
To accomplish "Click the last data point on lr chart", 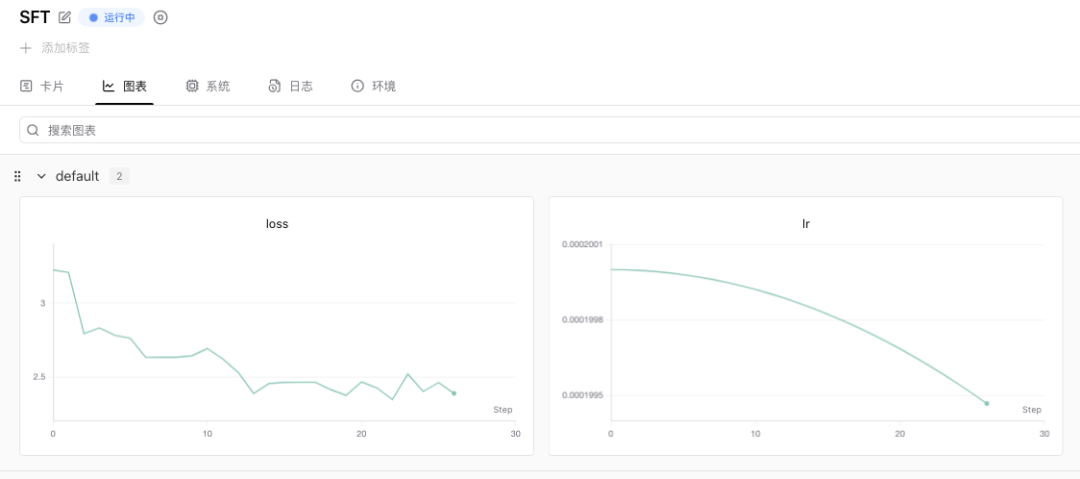I will 986,403.
